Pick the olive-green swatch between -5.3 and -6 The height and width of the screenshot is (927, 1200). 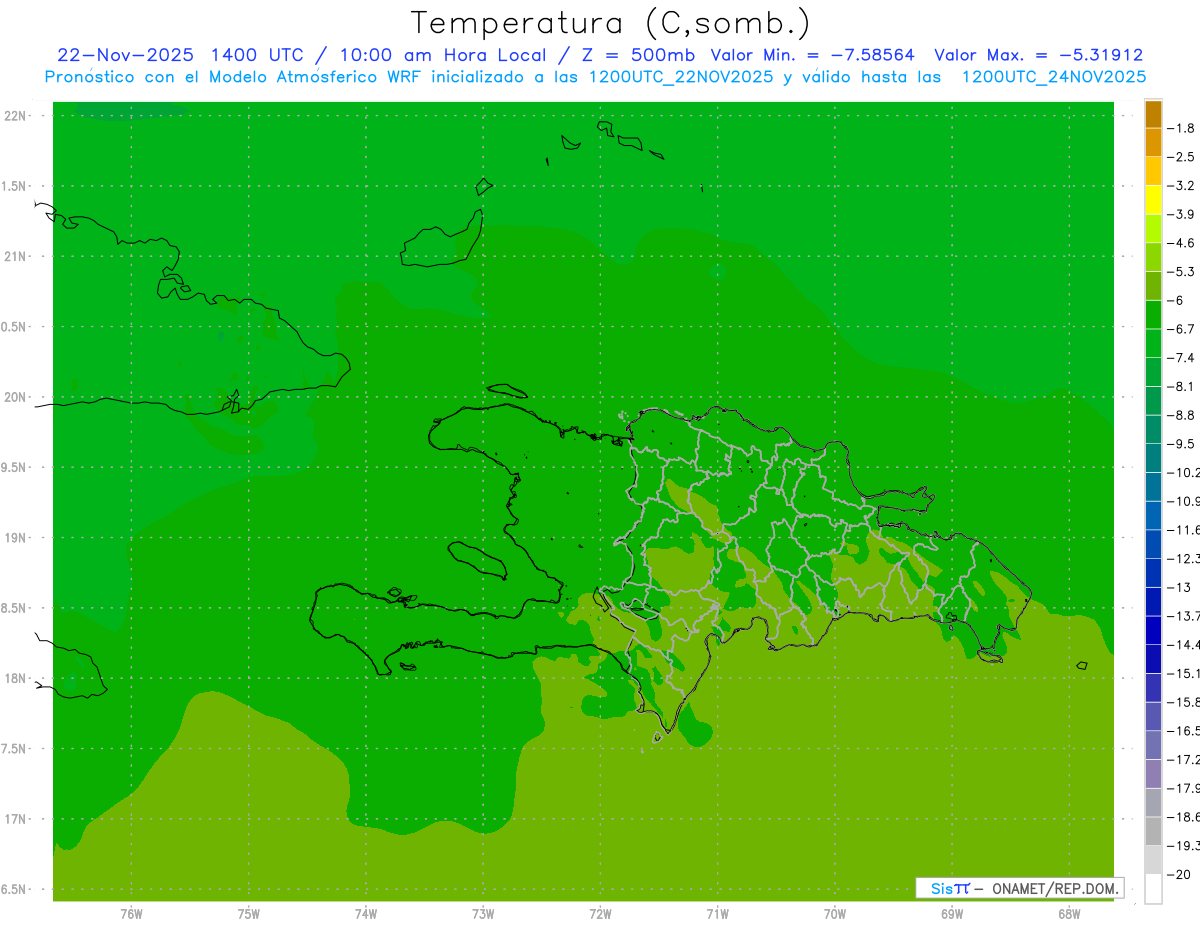coord(1153,286)
